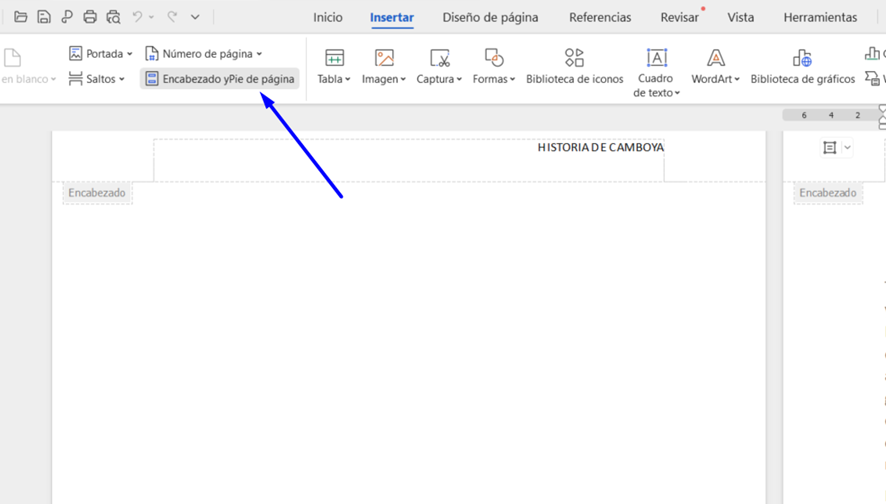
Task: Click the chart icon at ribbon edge
Action: [872, 54]
